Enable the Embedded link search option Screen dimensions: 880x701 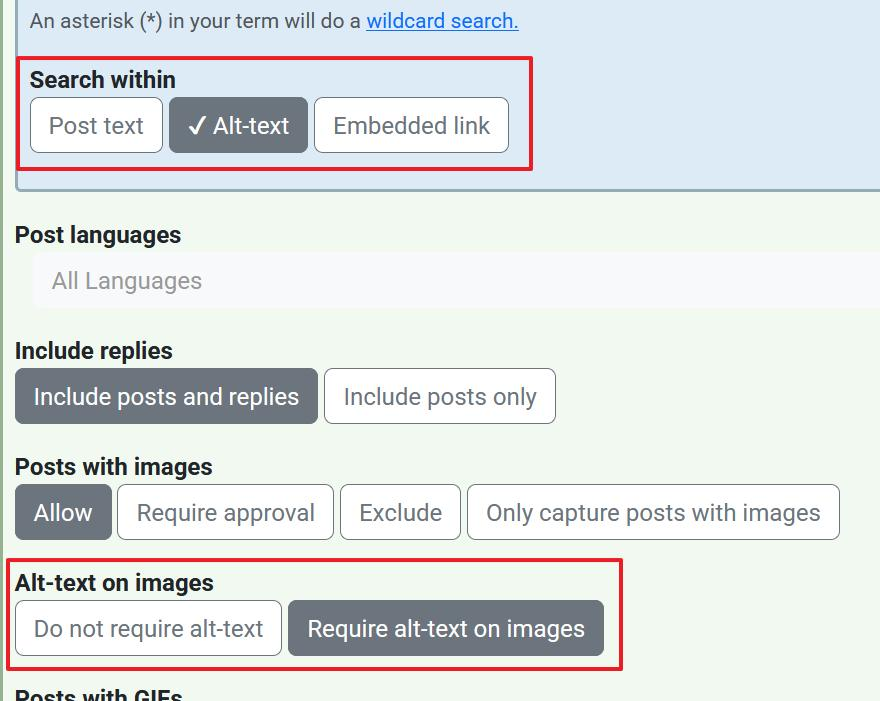(x=411, y=126)
